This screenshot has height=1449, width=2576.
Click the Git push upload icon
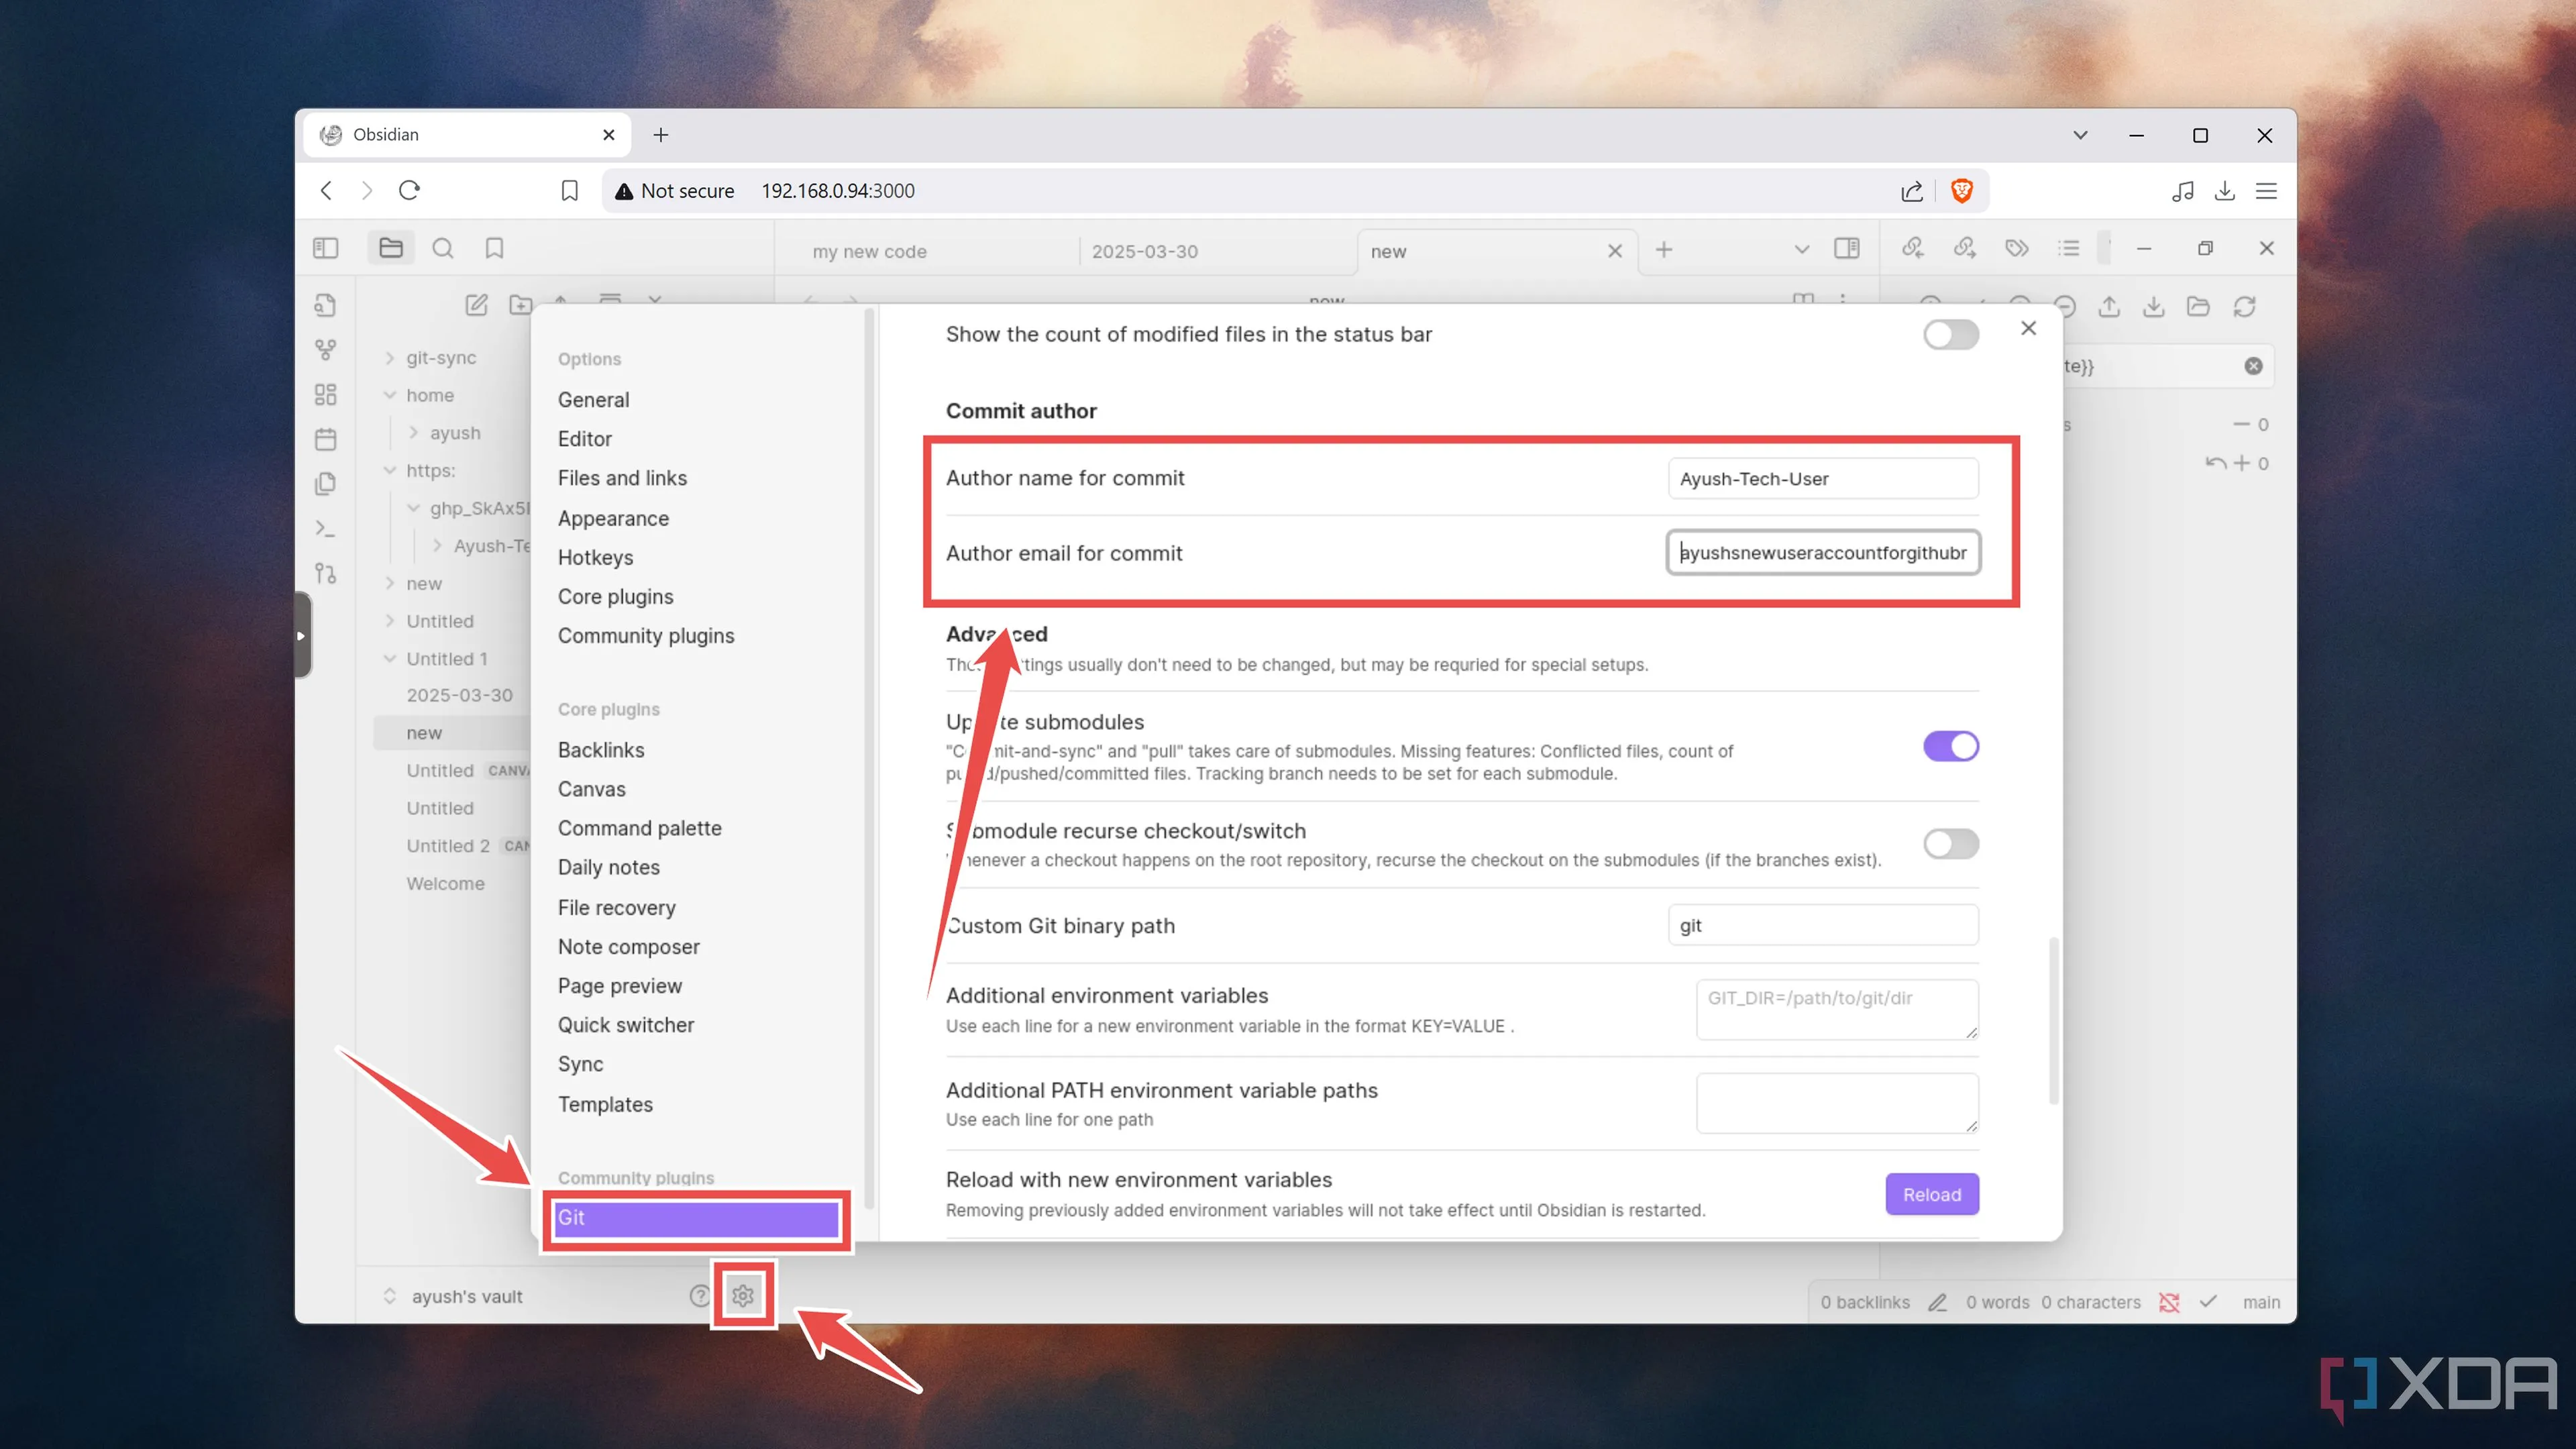[x=2109, y=306]
